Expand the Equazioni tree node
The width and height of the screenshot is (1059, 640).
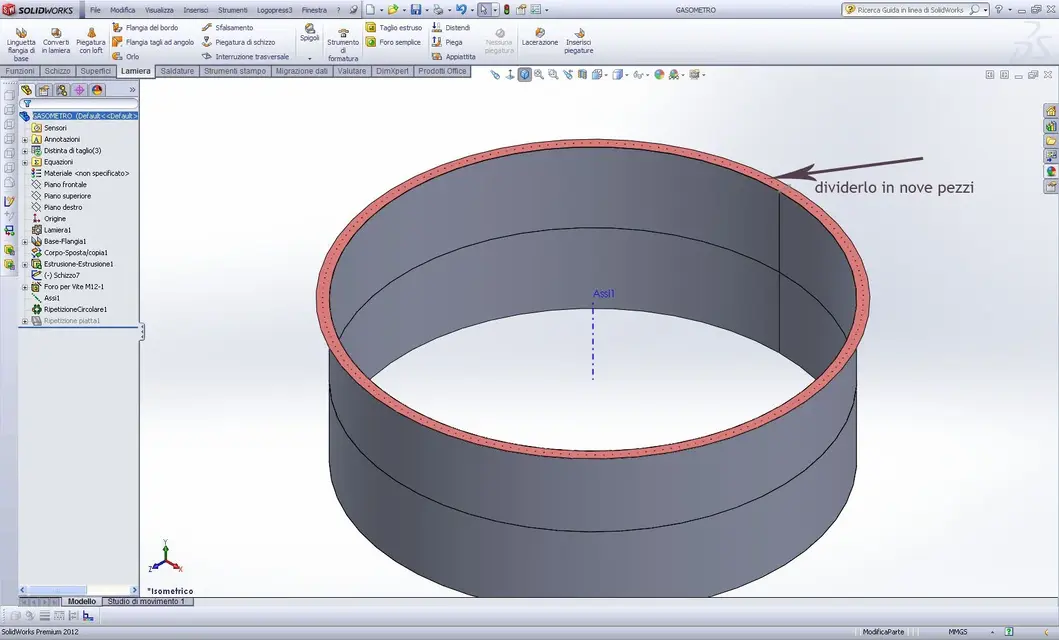pyautogui.click(x=25, y=163)
